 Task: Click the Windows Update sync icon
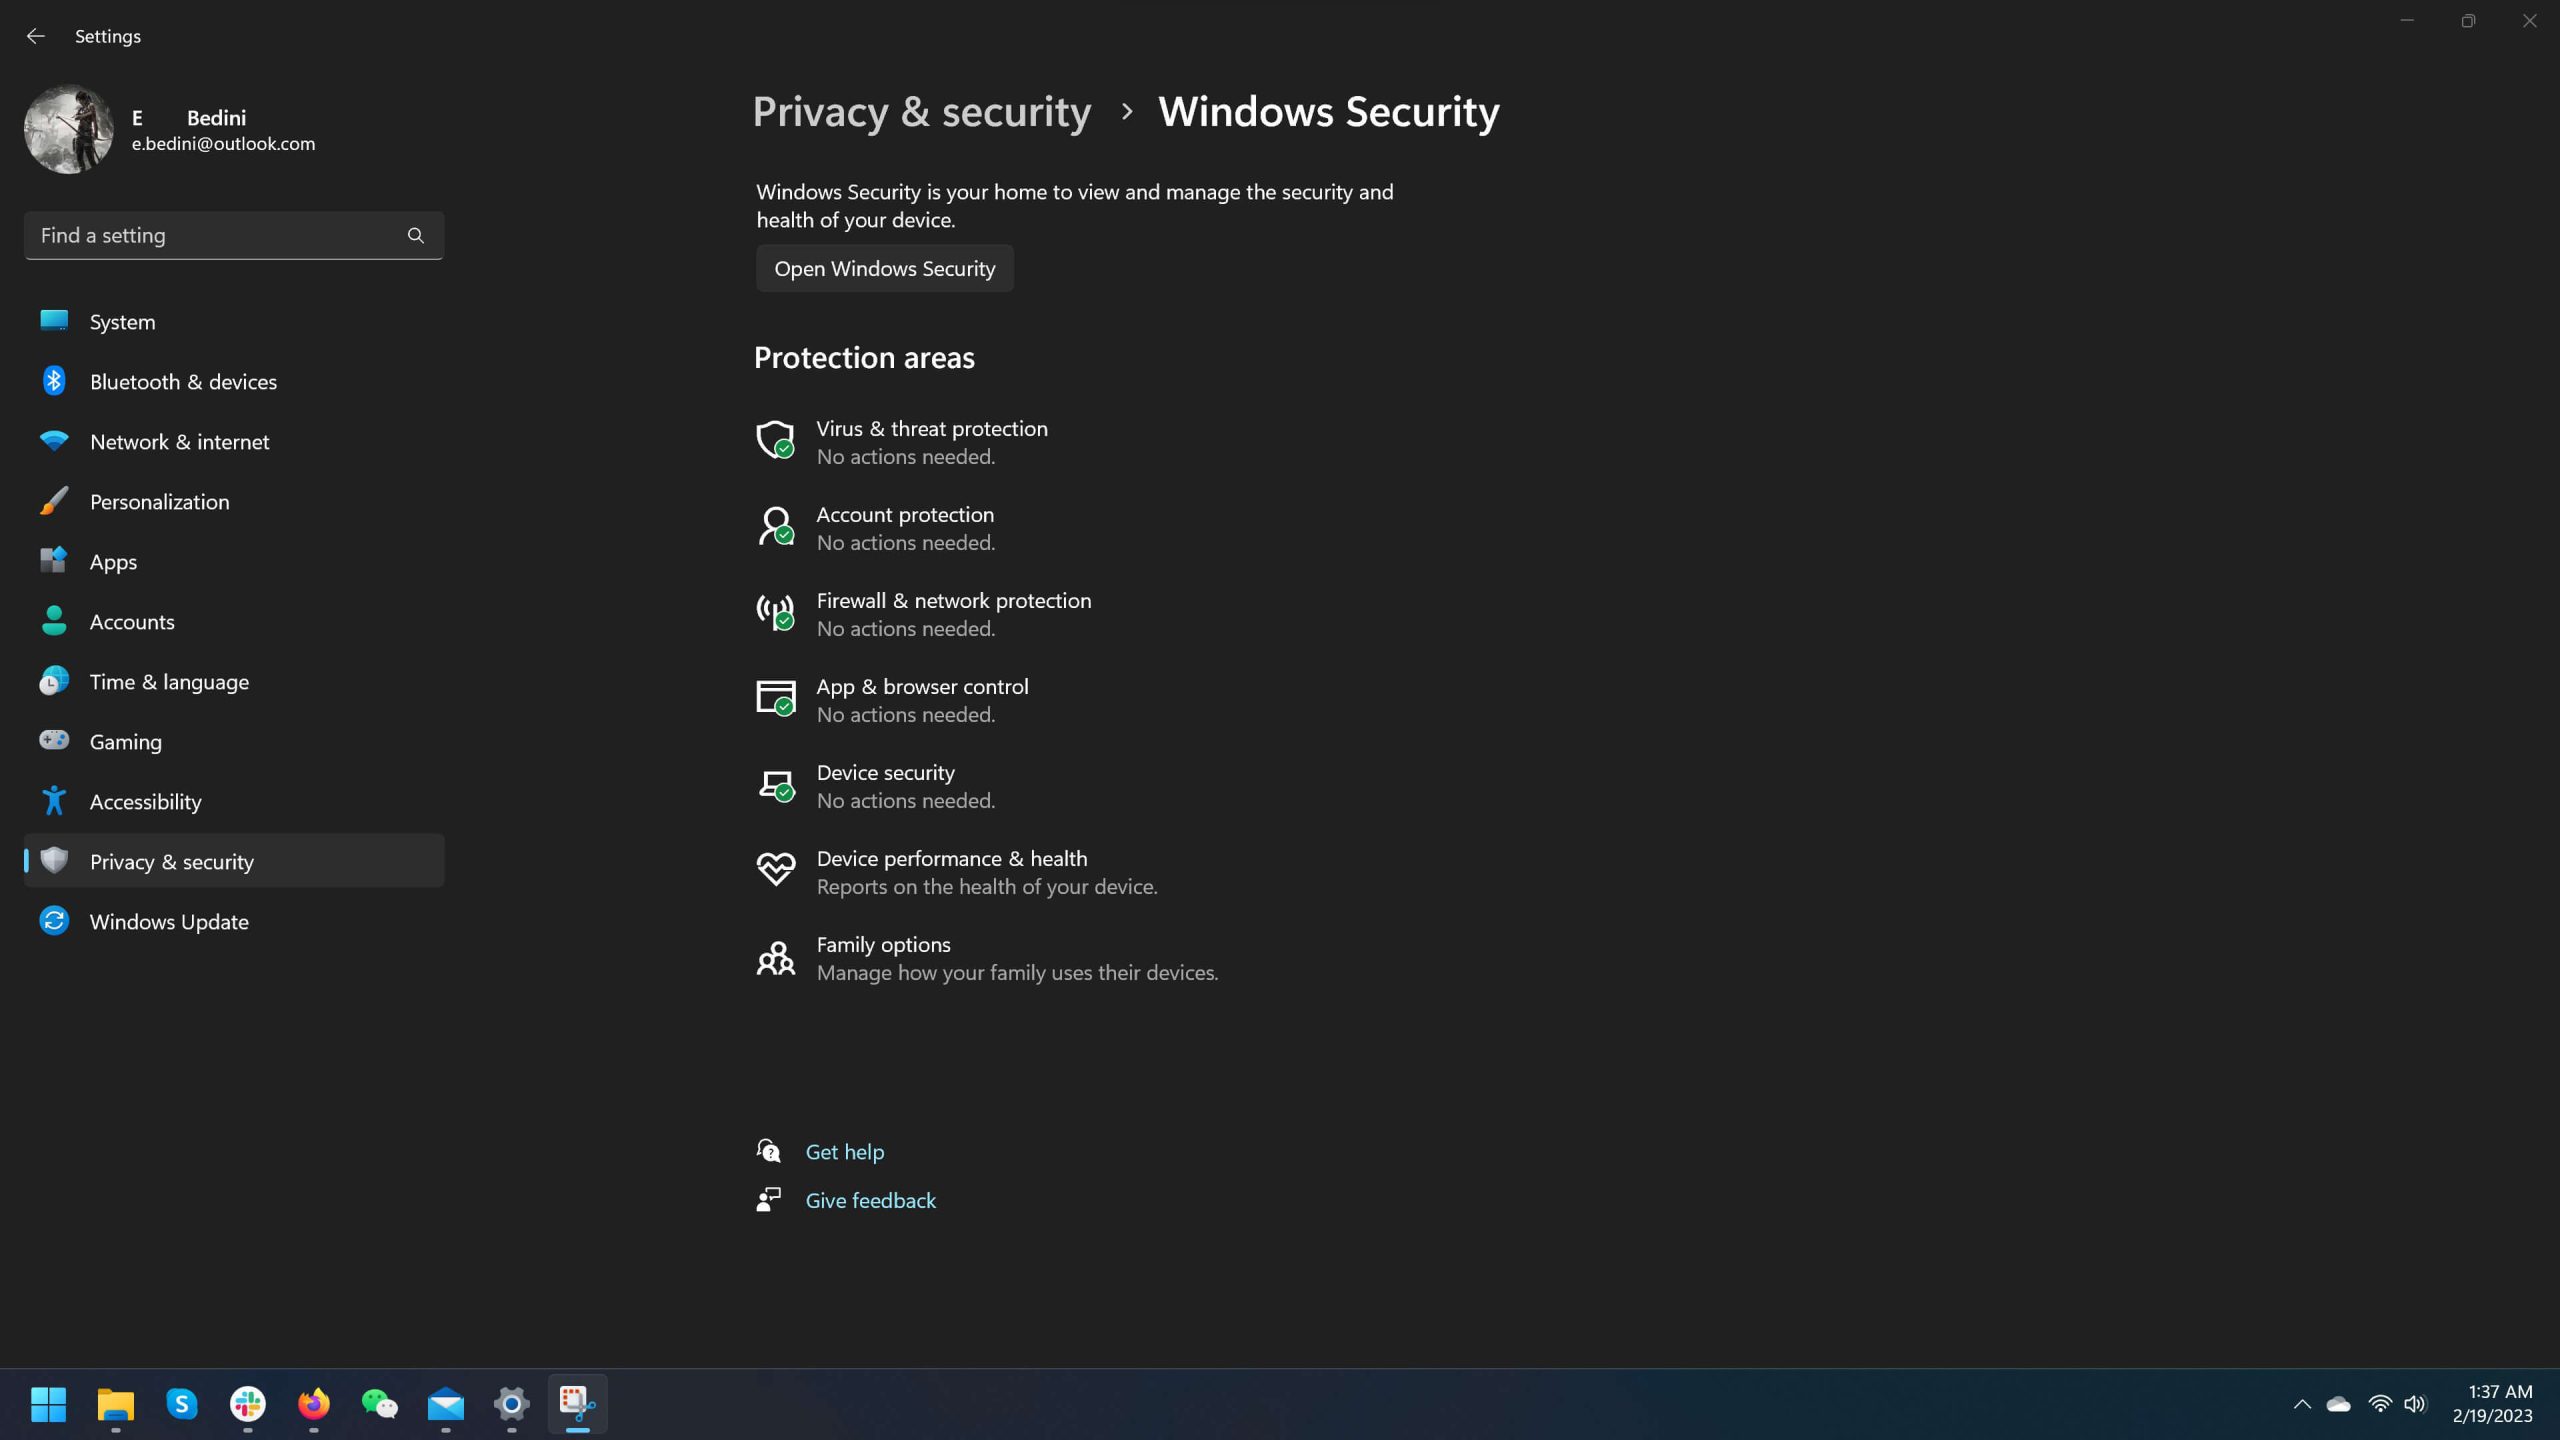[54, 920]
